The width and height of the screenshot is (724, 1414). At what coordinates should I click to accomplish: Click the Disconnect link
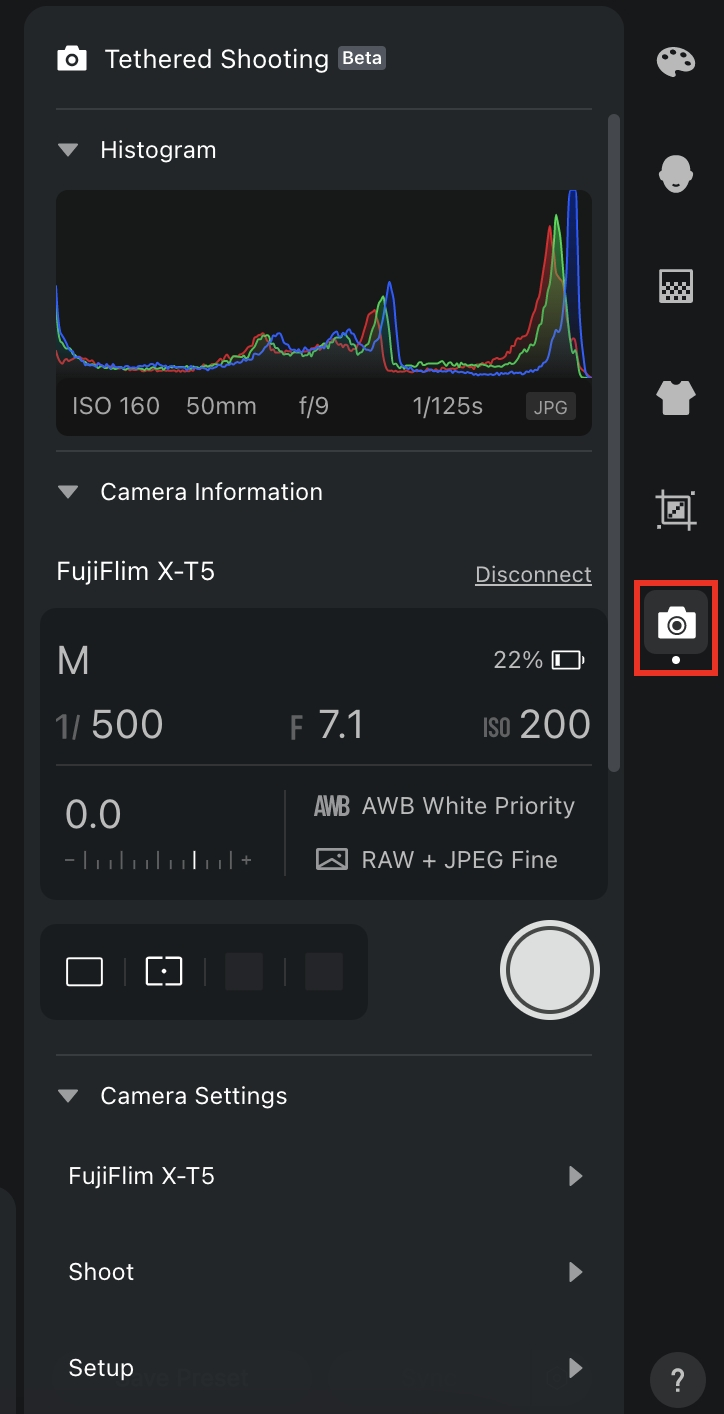(x=533, y=575)
